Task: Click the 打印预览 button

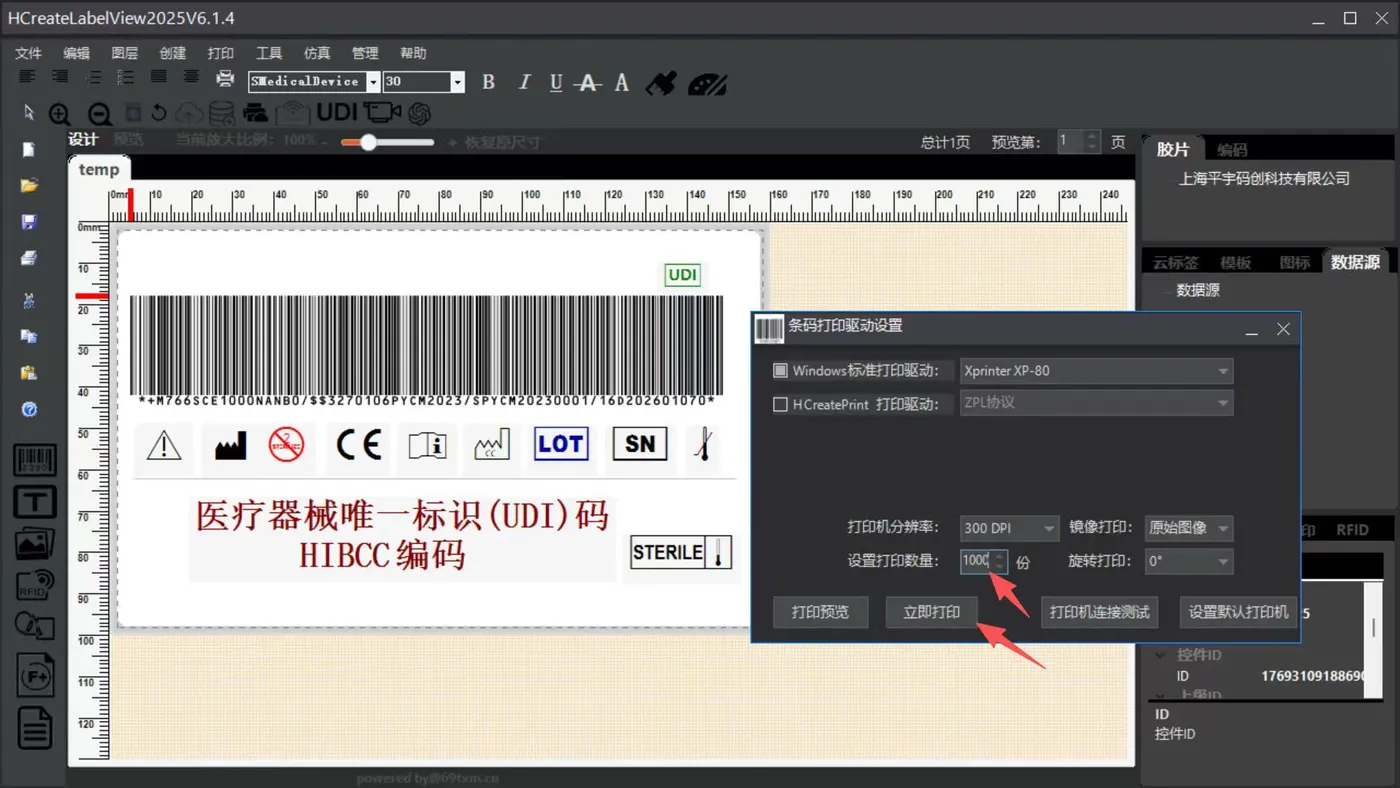Action: 820,612
